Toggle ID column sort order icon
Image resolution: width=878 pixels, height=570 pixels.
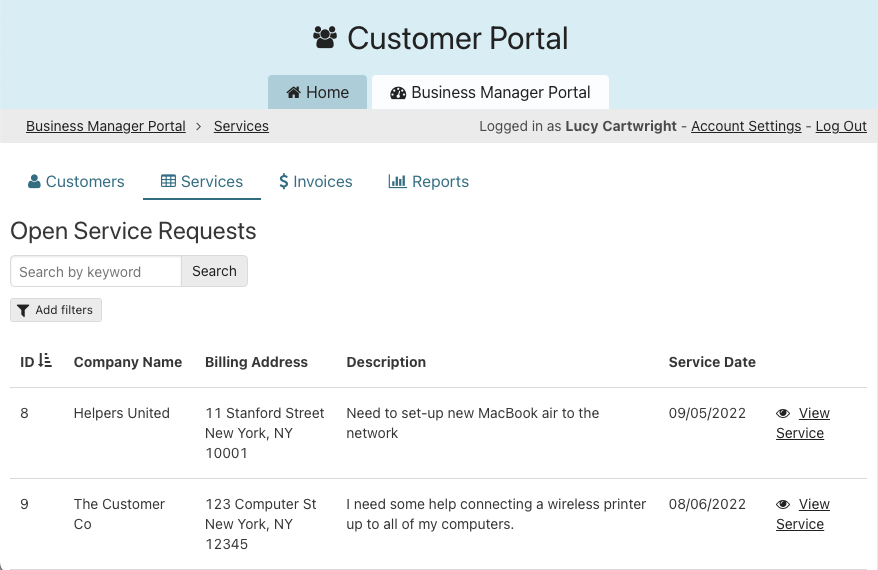pos(45,361)
